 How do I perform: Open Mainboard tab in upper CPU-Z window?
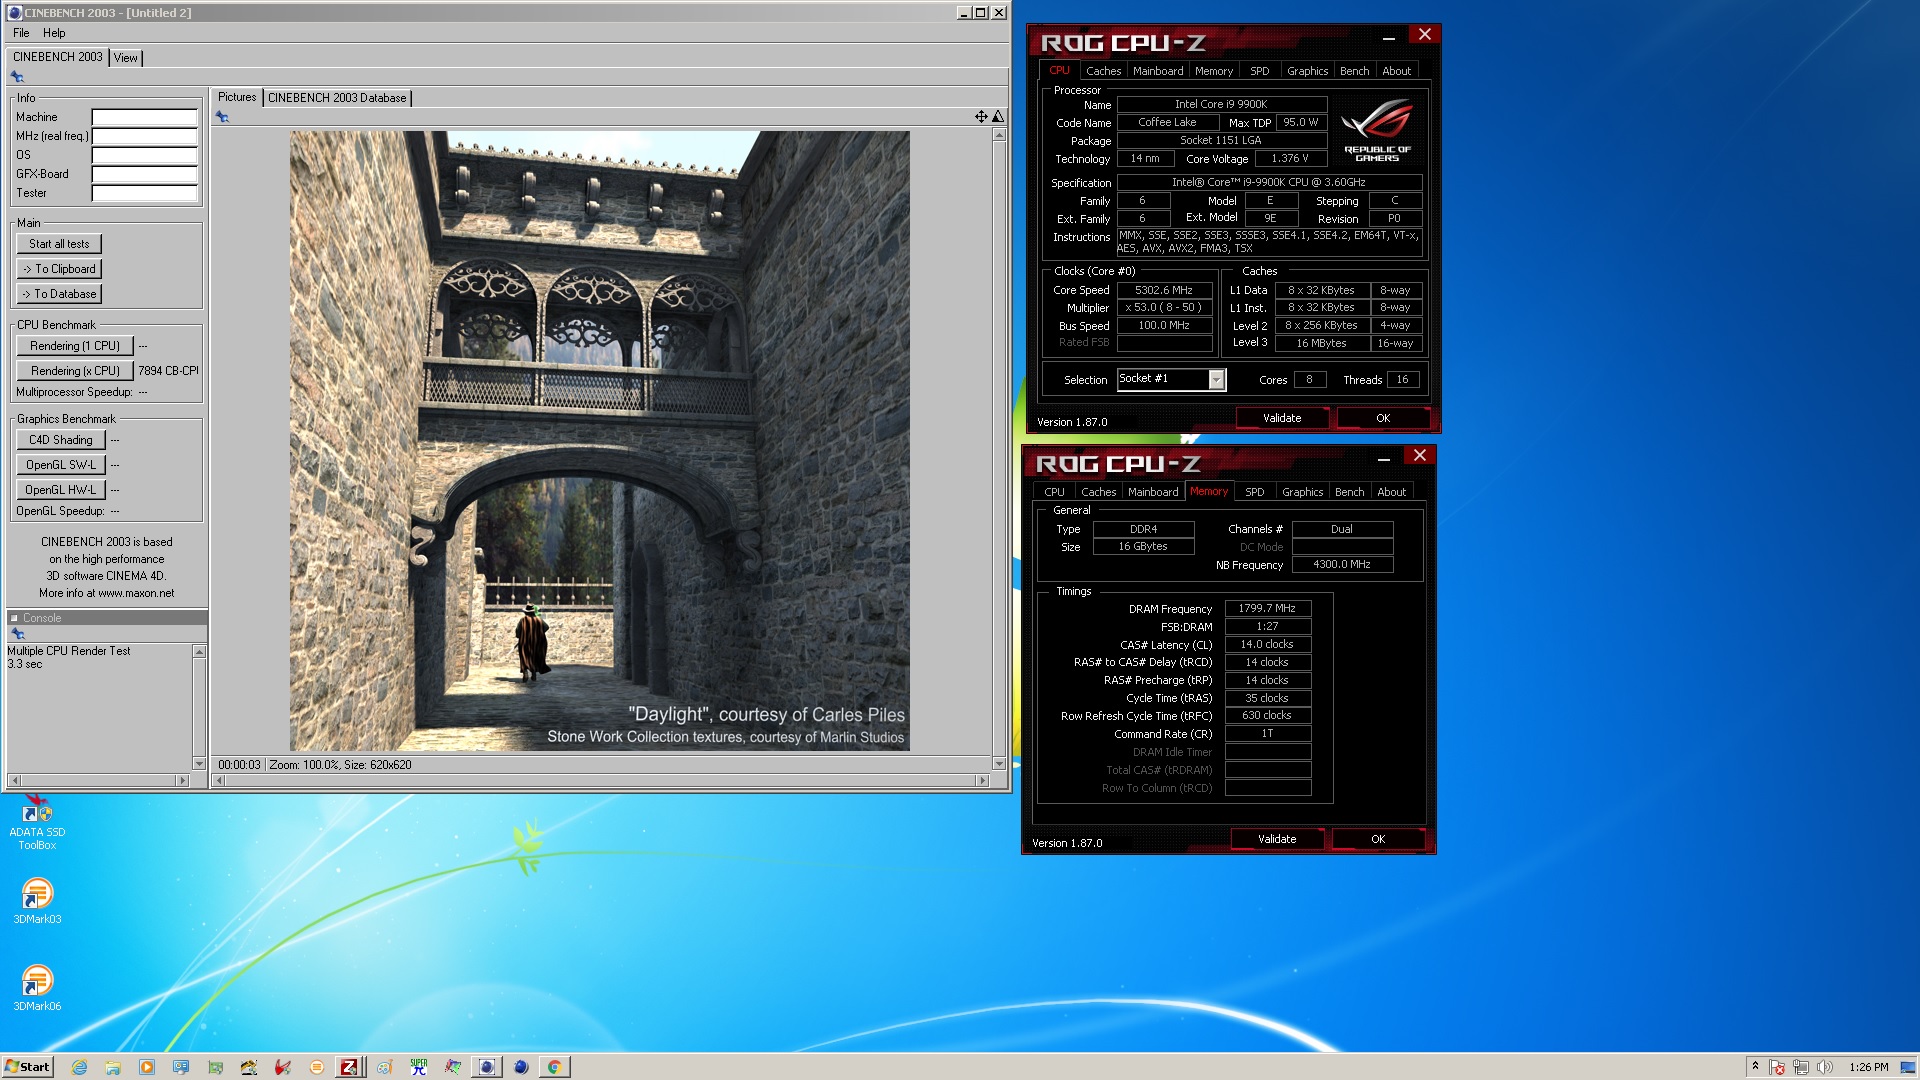pyautogui.click(x=1158, y=71)
